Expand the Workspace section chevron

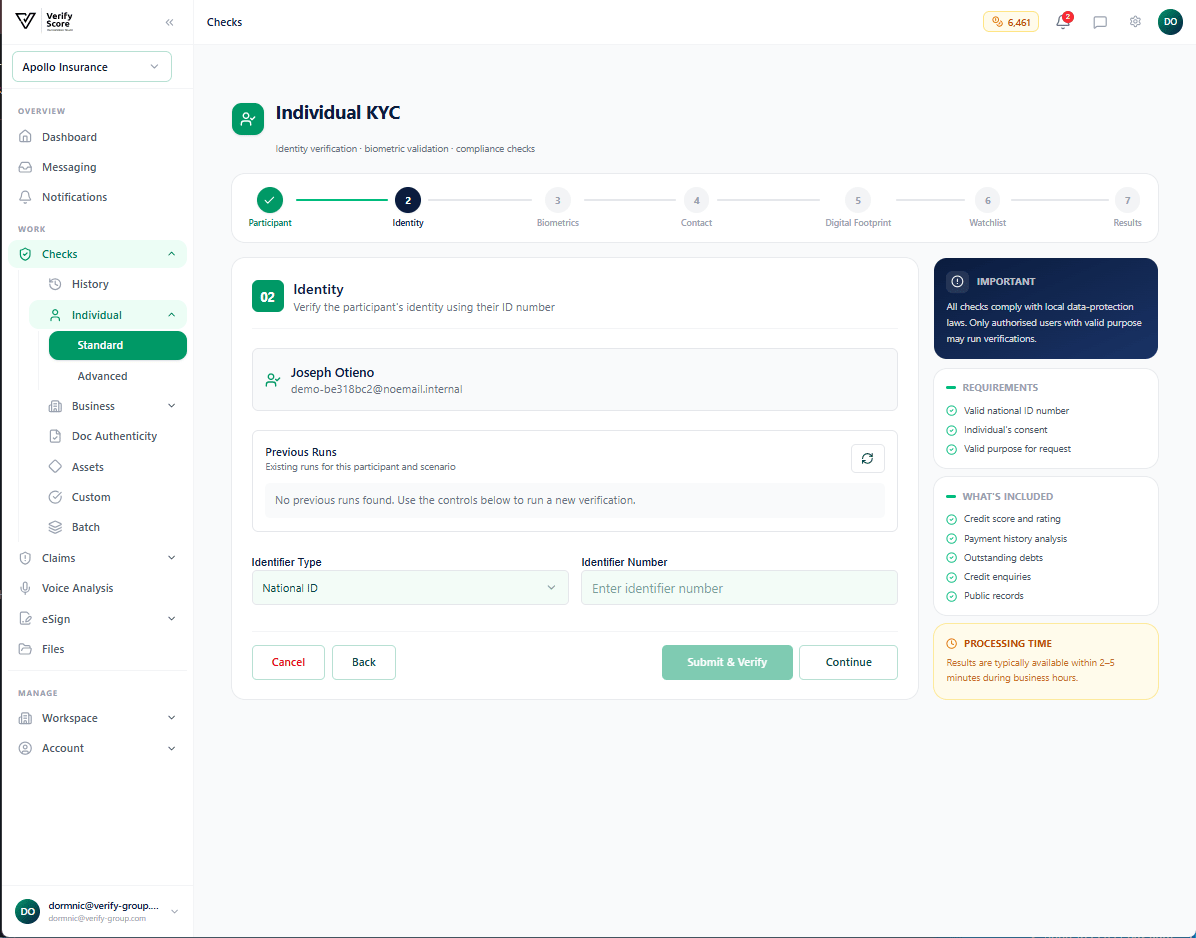tap(172, 718)
